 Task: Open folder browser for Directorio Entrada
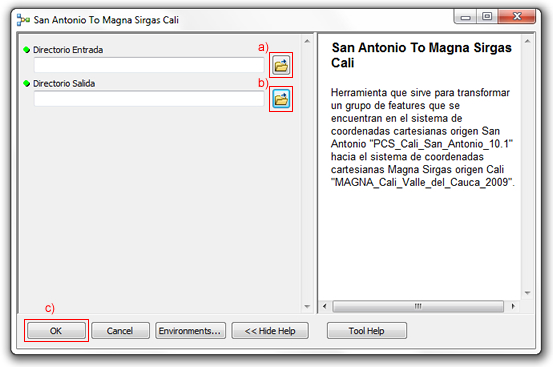(281, 65)
